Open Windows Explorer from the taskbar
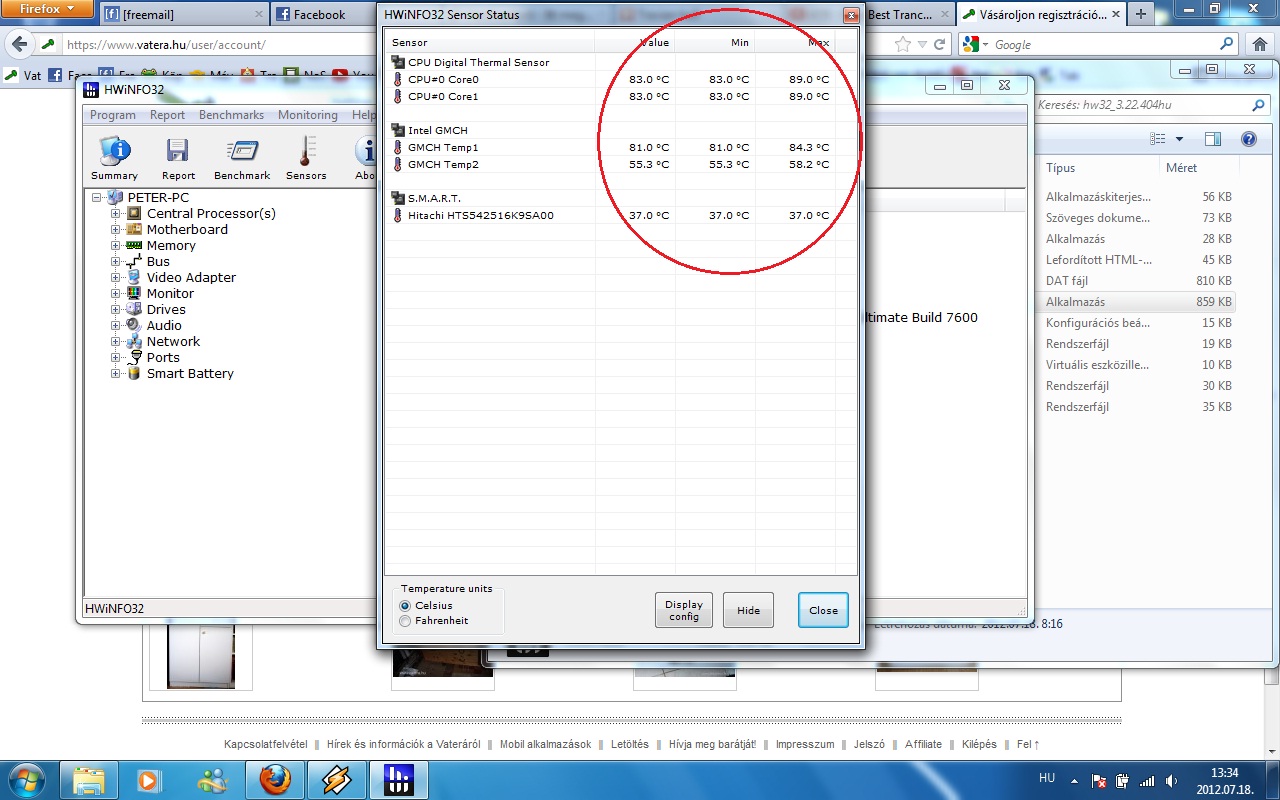Viewport: 1280px width, 800px height. tap(89, 780)
